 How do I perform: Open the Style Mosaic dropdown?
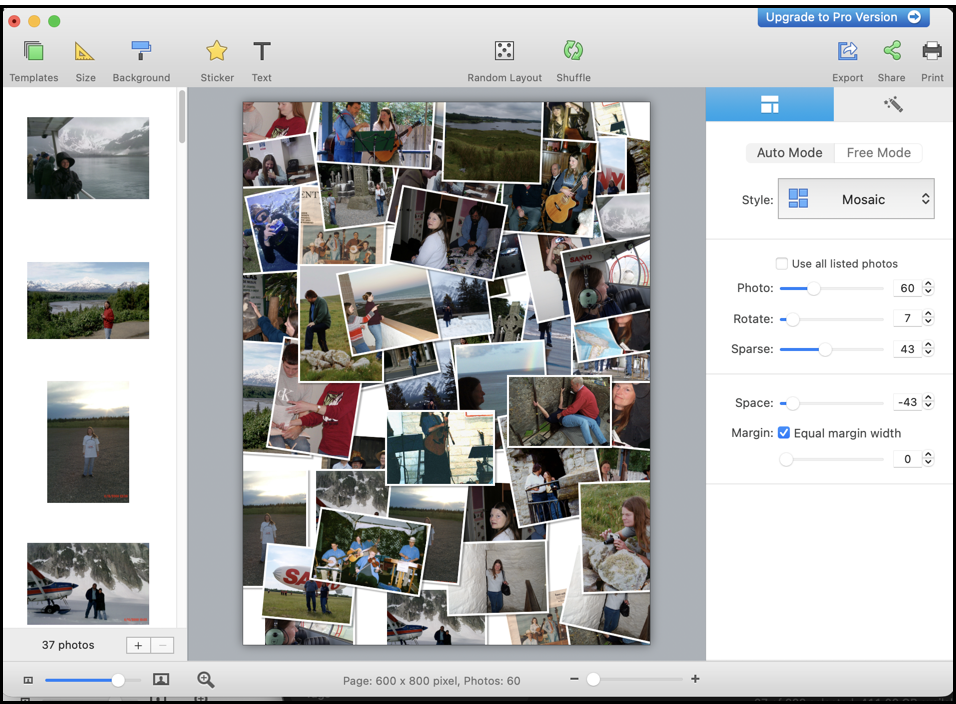(855, 199)
